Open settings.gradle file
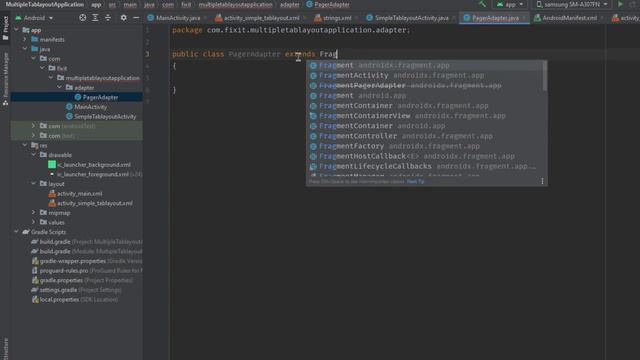This screenshot has width=640, height=360. point(76,290)
